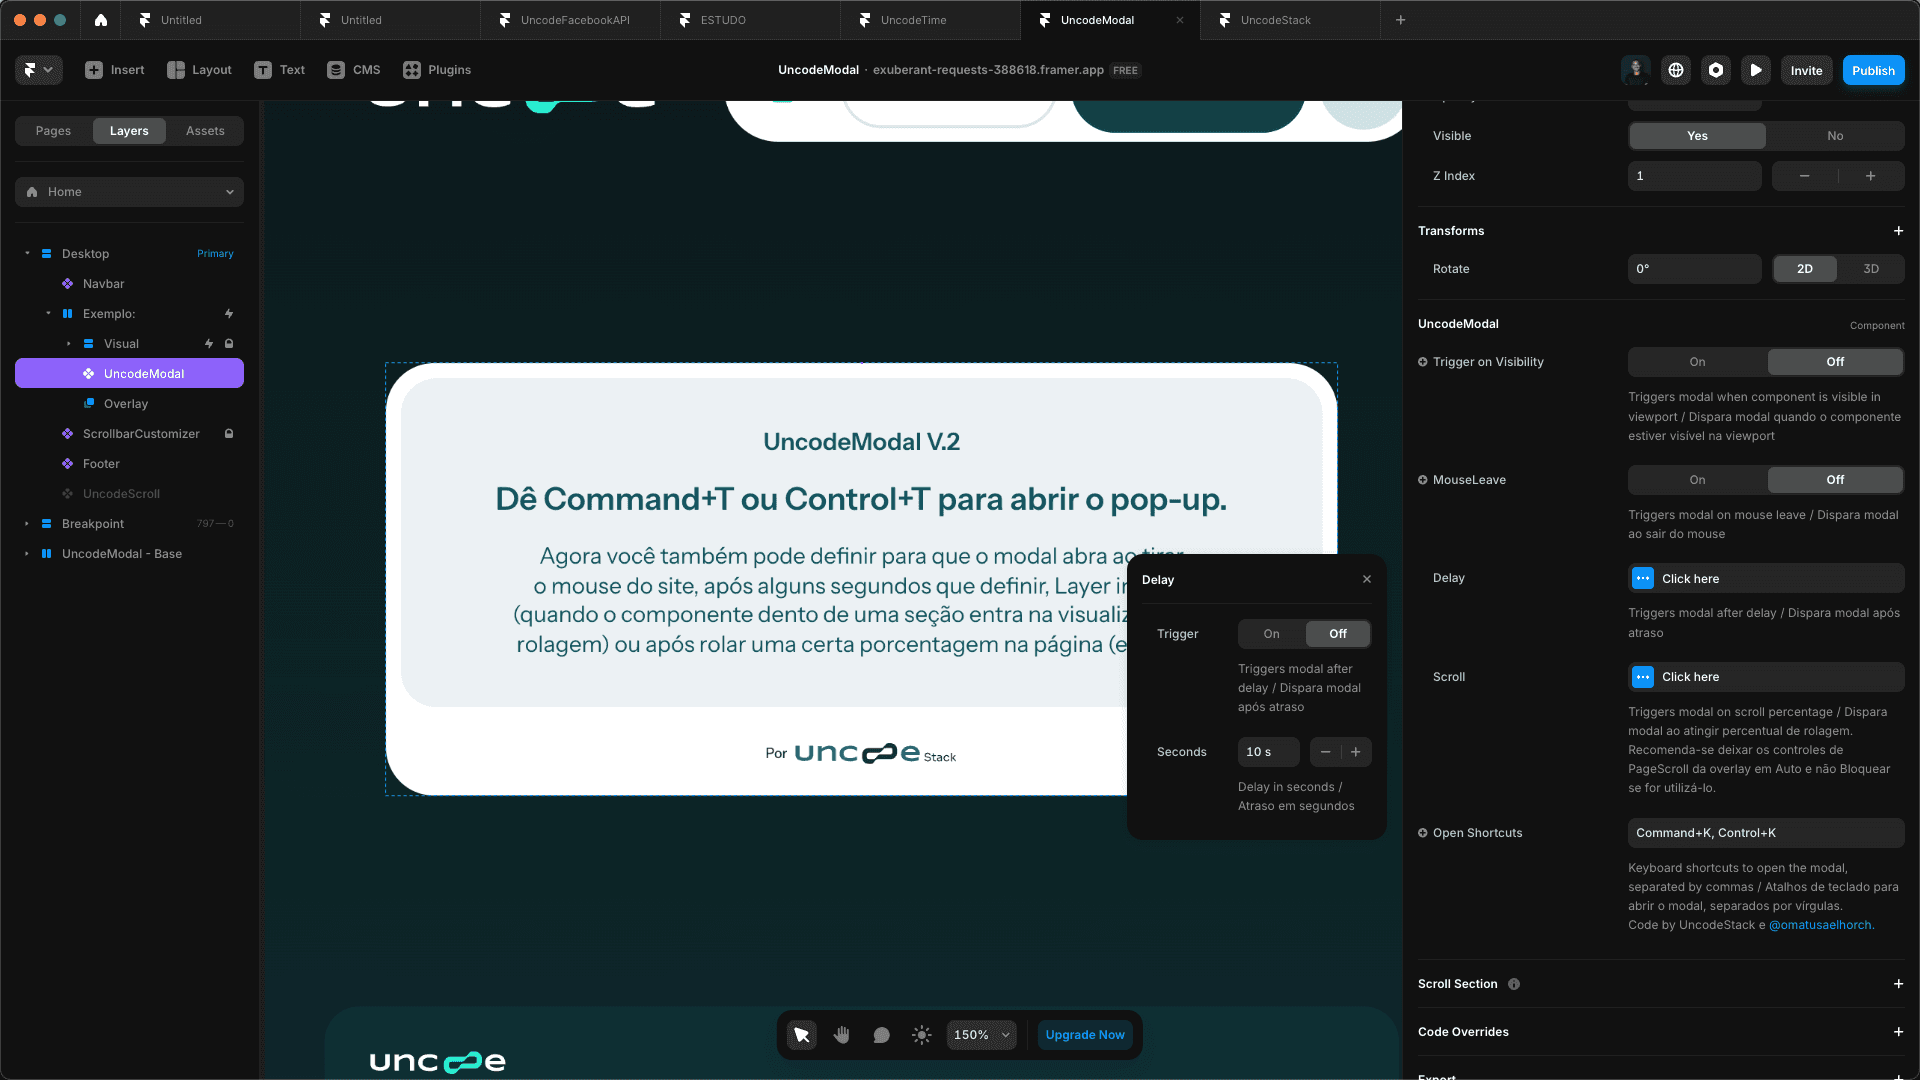
Task: Select the cursor pointer tool
Action: coord(802,1035)
